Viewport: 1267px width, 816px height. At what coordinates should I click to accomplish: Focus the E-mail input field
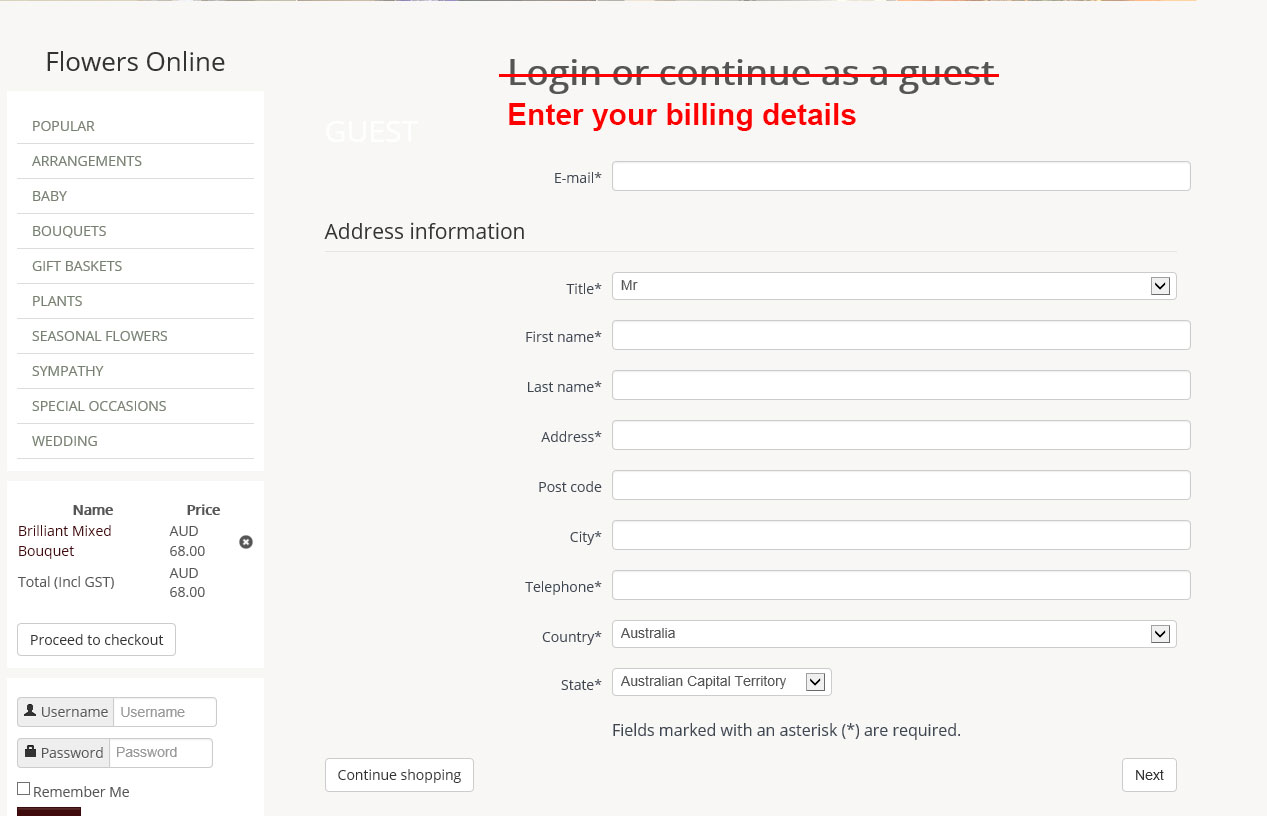point(901,176)
